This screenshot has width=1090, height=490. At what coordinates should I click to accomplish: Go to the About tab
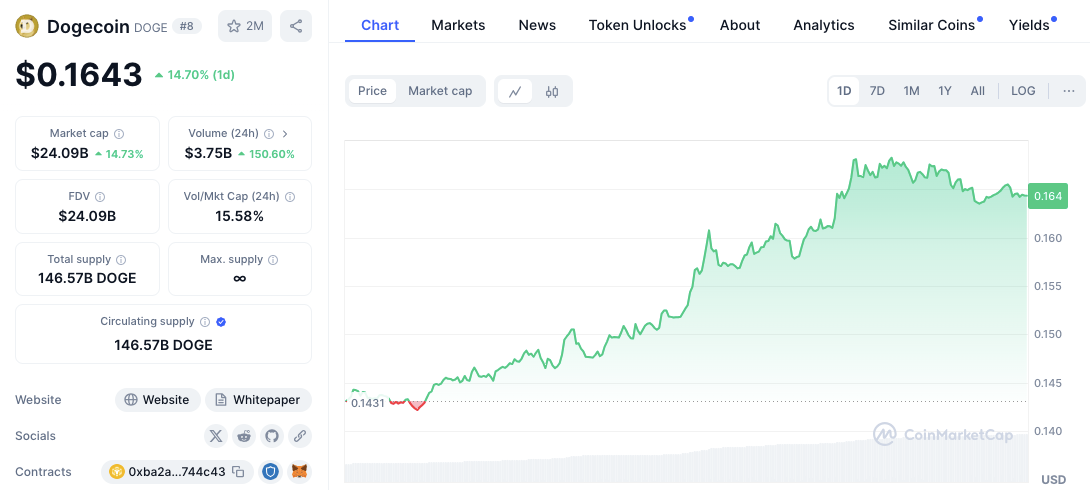click(x=740, y=26)
